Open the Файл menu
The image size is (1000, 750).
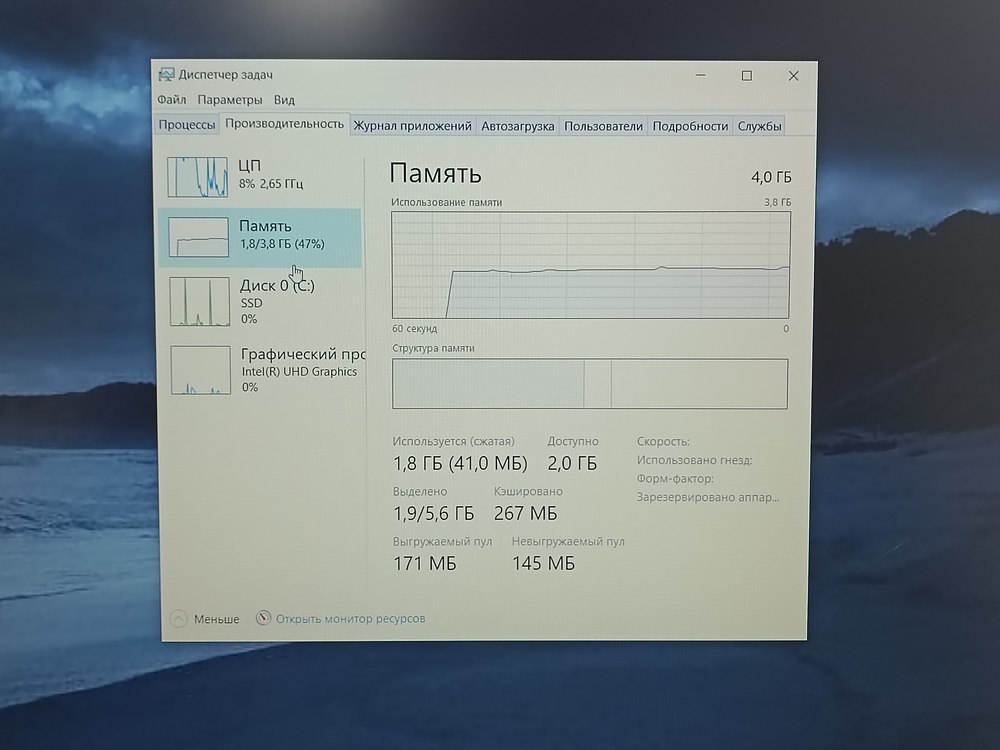[x=171, y=100]
